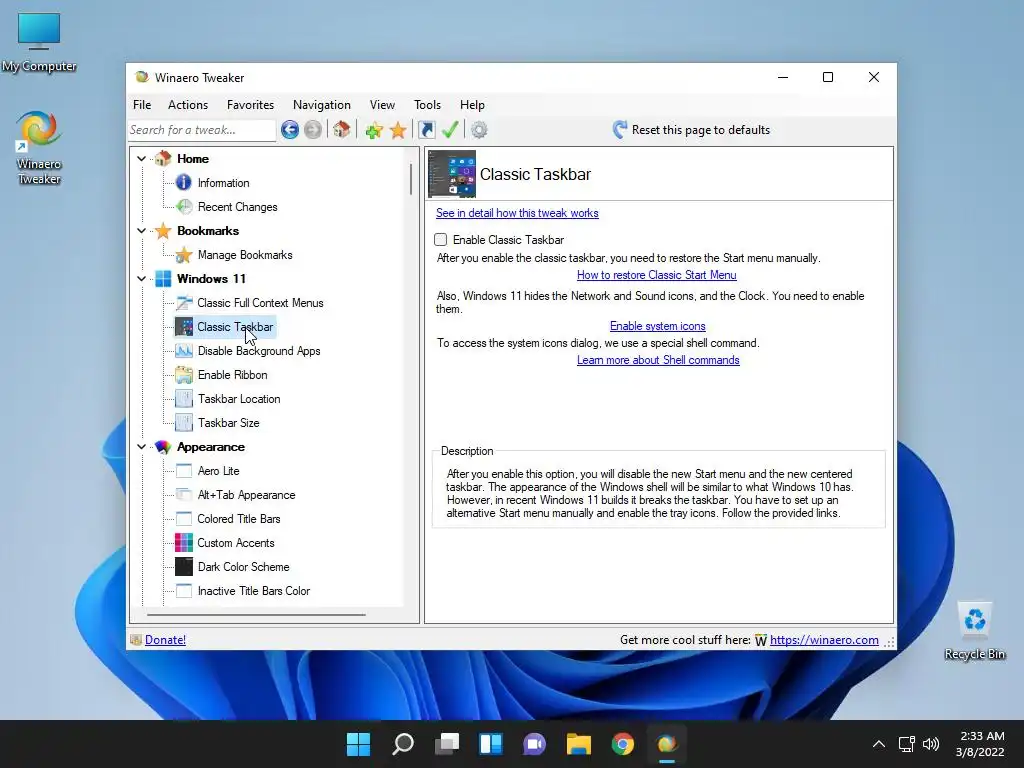This screenshot has height=768, width=1024.
Task: Open 'See in detail how this tweak works' link
Action: point(517,213)
